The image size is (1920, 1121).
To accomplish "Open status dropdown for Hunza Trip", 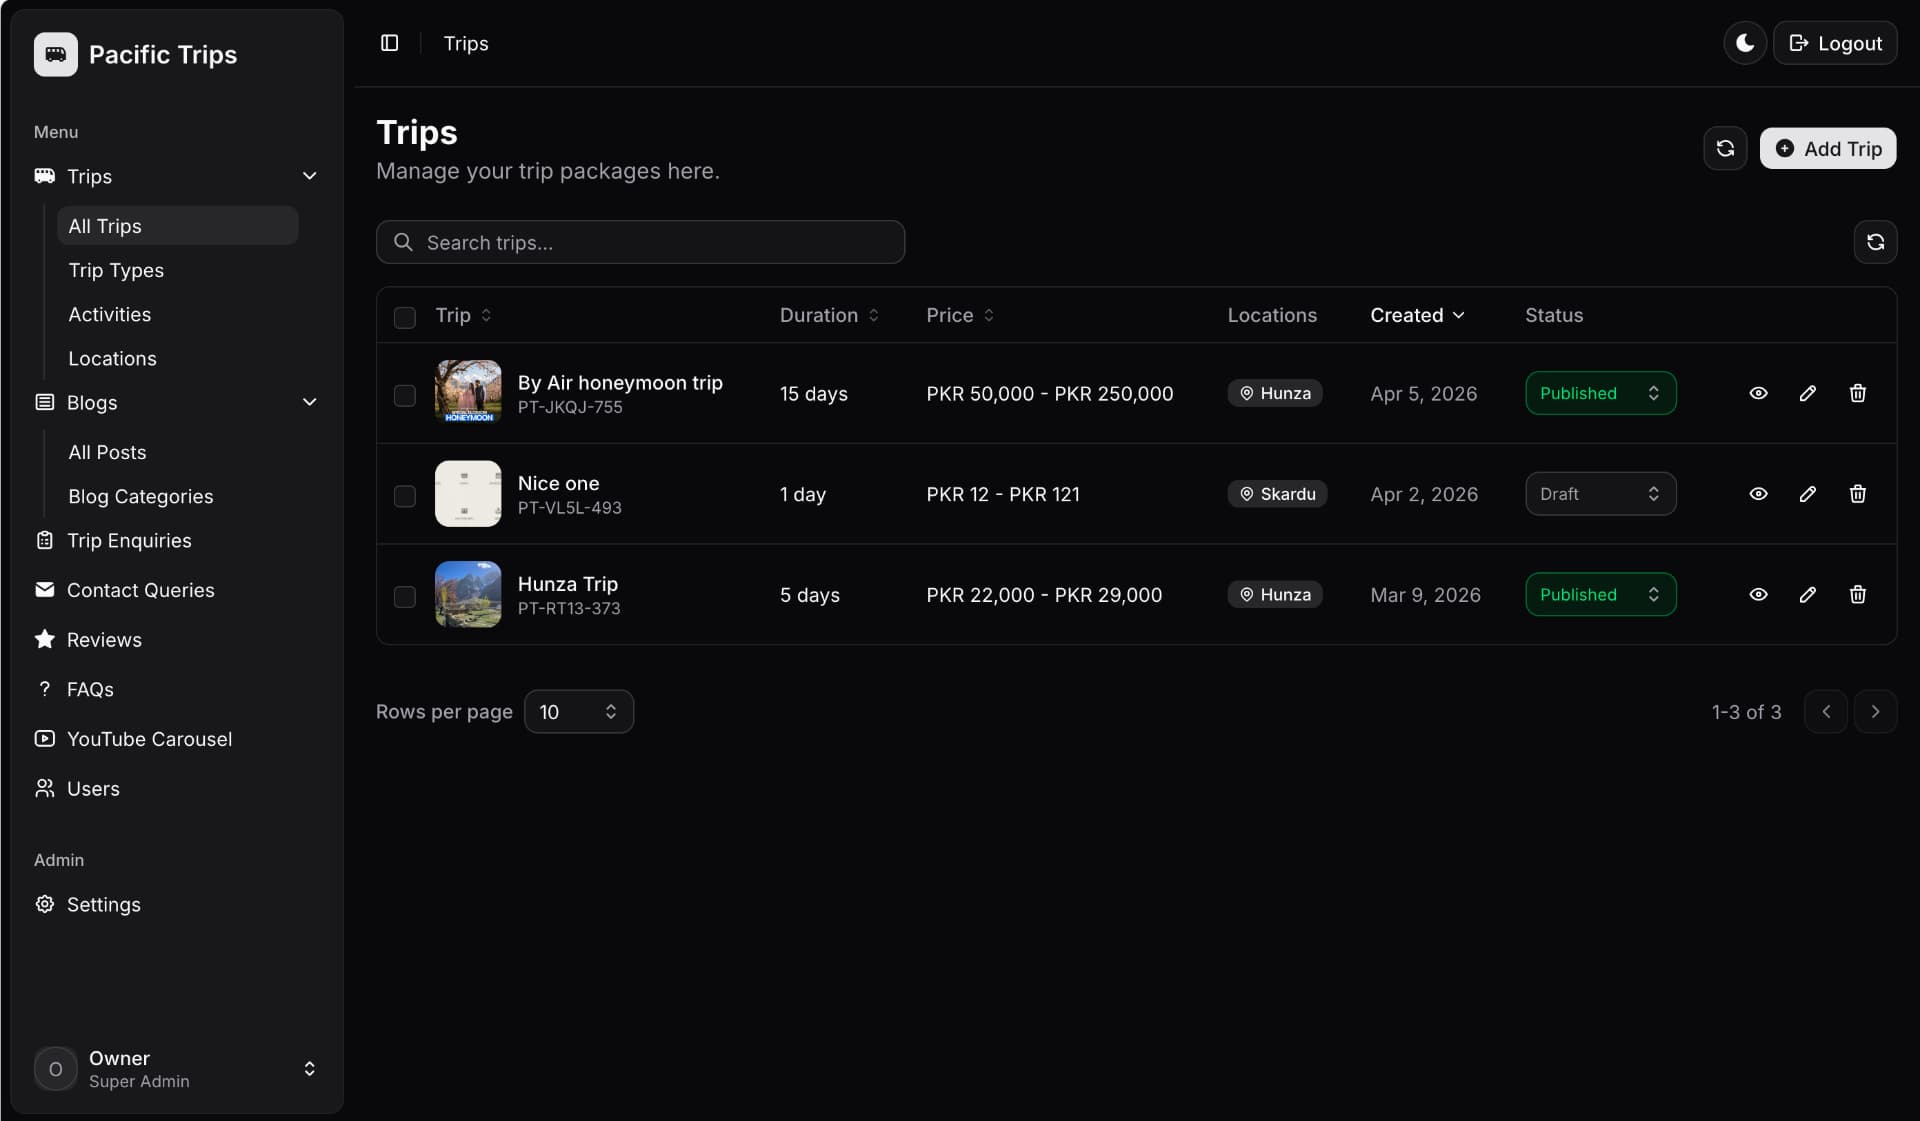I will pos(1601,594).
